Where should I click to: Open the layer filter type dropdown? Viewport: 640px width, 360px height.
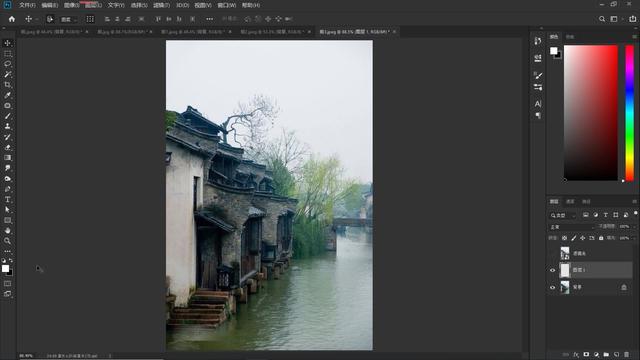(563, 215)
